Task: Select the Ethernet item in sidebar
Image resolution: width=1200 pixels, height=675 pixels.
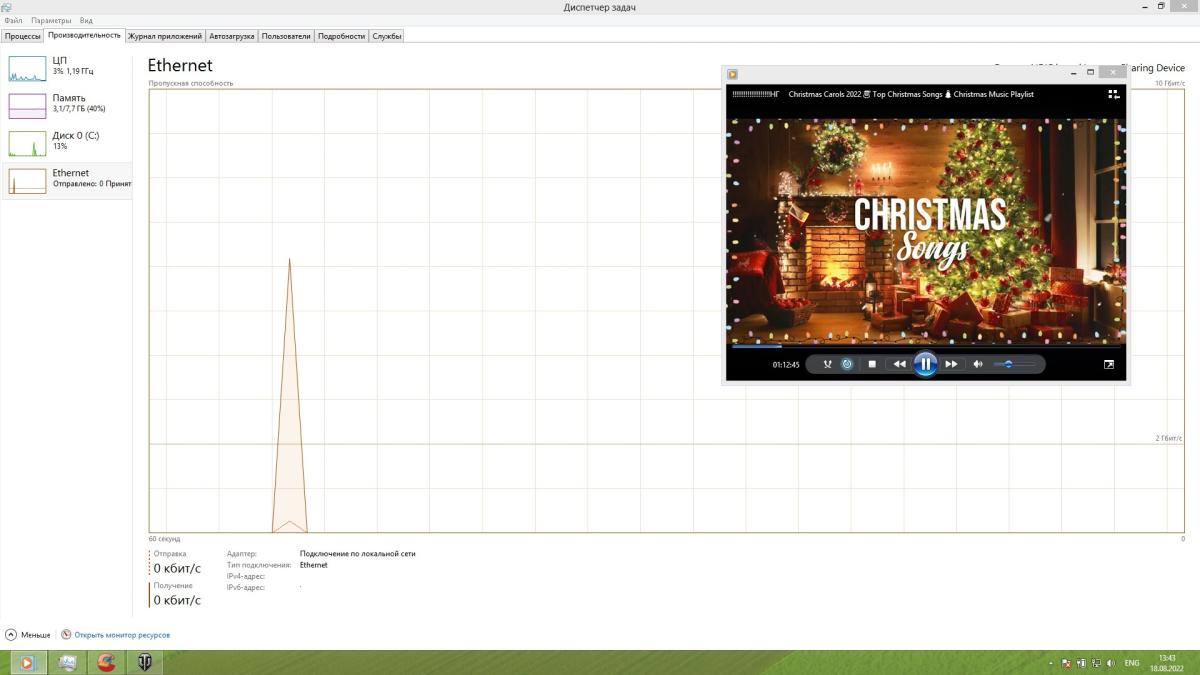Action: pos(67,180)
